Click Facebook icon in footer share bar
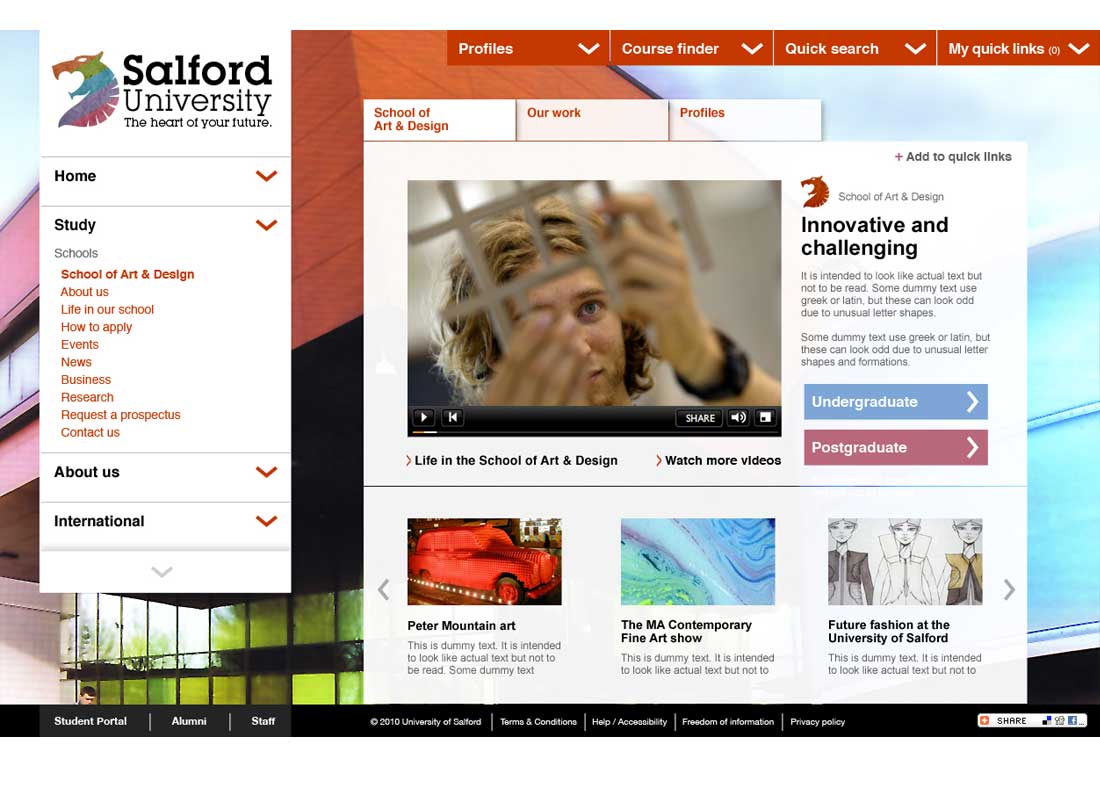1100x800 pixels. click(x=1072, y=721)
